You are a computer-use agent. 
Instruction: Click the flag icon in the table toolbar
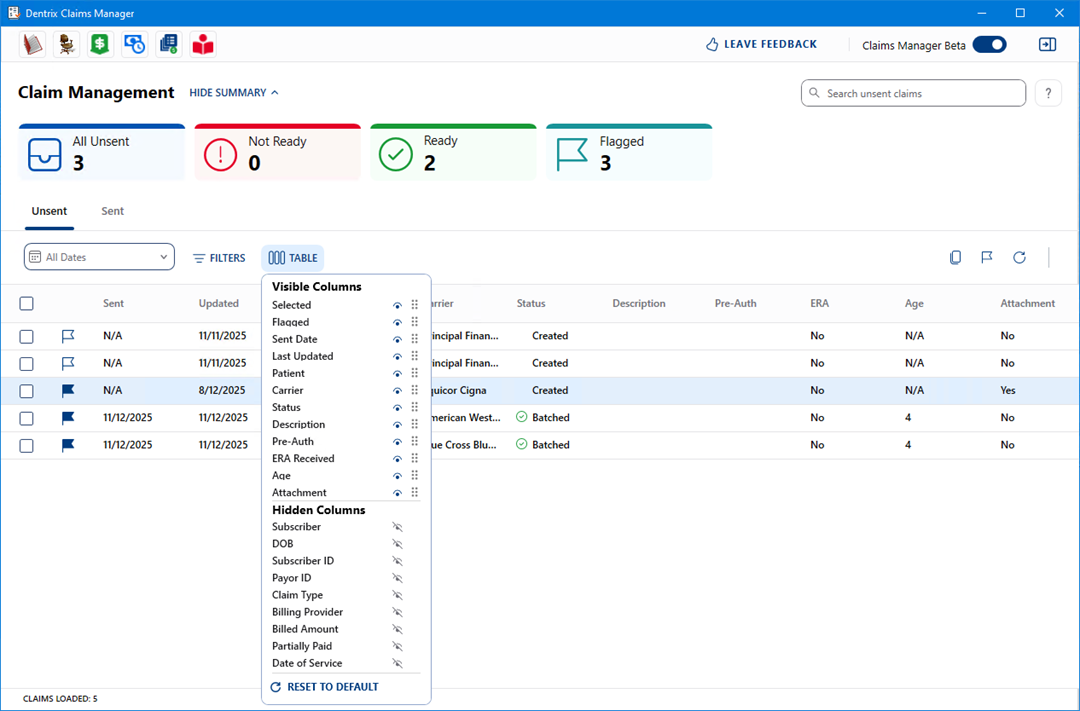(987, 258)
